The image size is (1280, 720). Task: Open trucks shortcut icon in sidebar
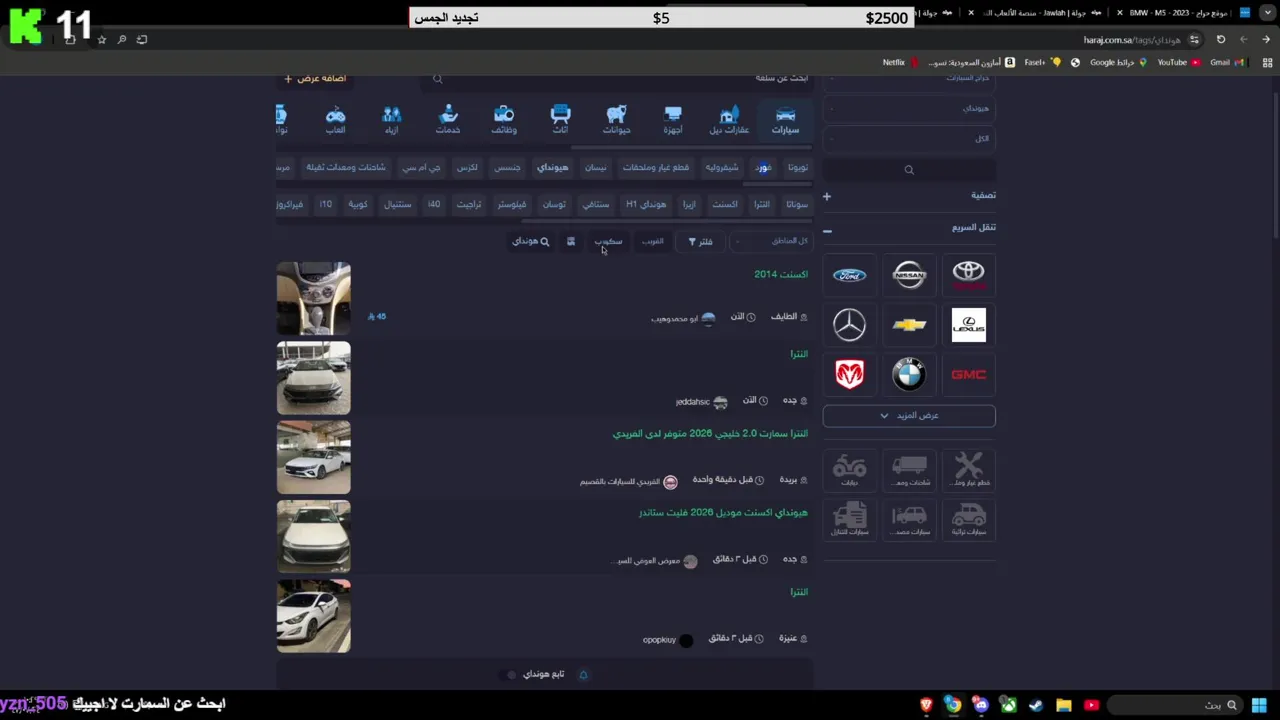(x=909, y=469)
